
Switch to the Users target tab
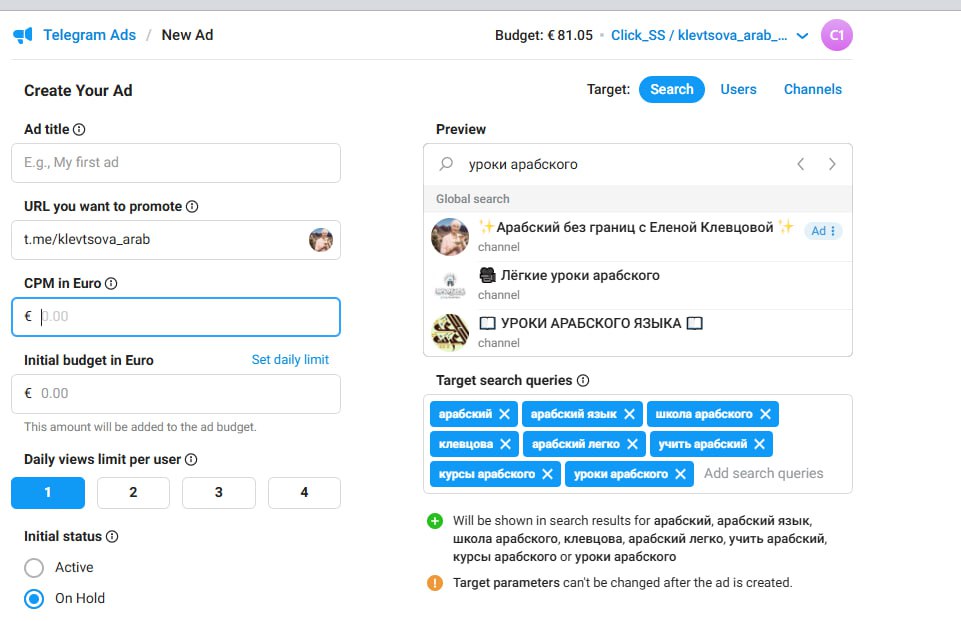[x=738, y=90]
